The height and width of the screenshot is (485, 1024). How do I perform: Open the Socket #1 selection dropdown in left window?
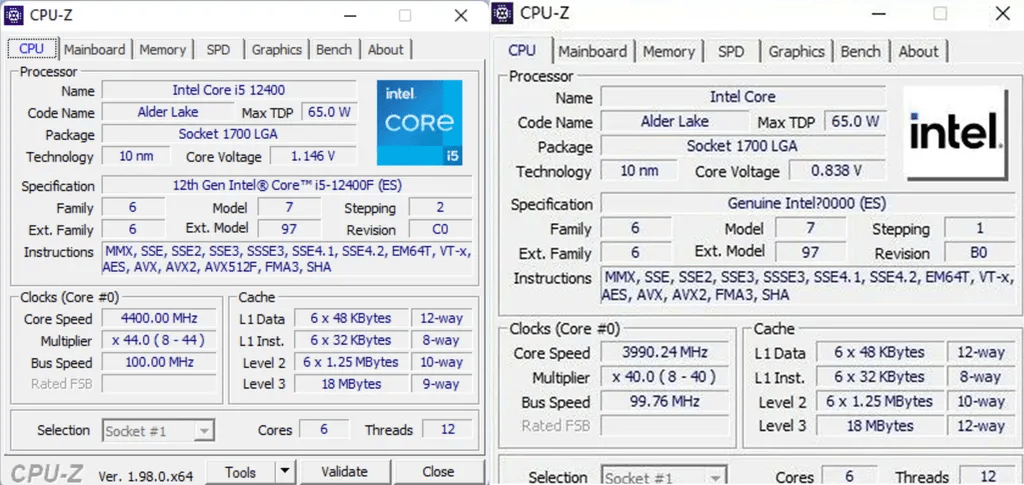(158, 431)
